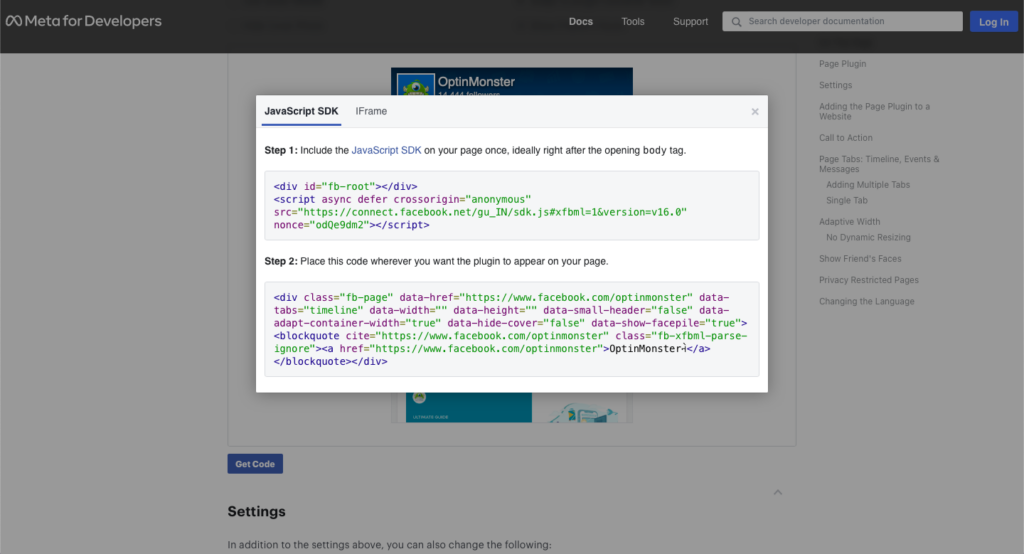Click the Meta for Developers logo
Screen dimensions: 1024x554
coord(84,21)
